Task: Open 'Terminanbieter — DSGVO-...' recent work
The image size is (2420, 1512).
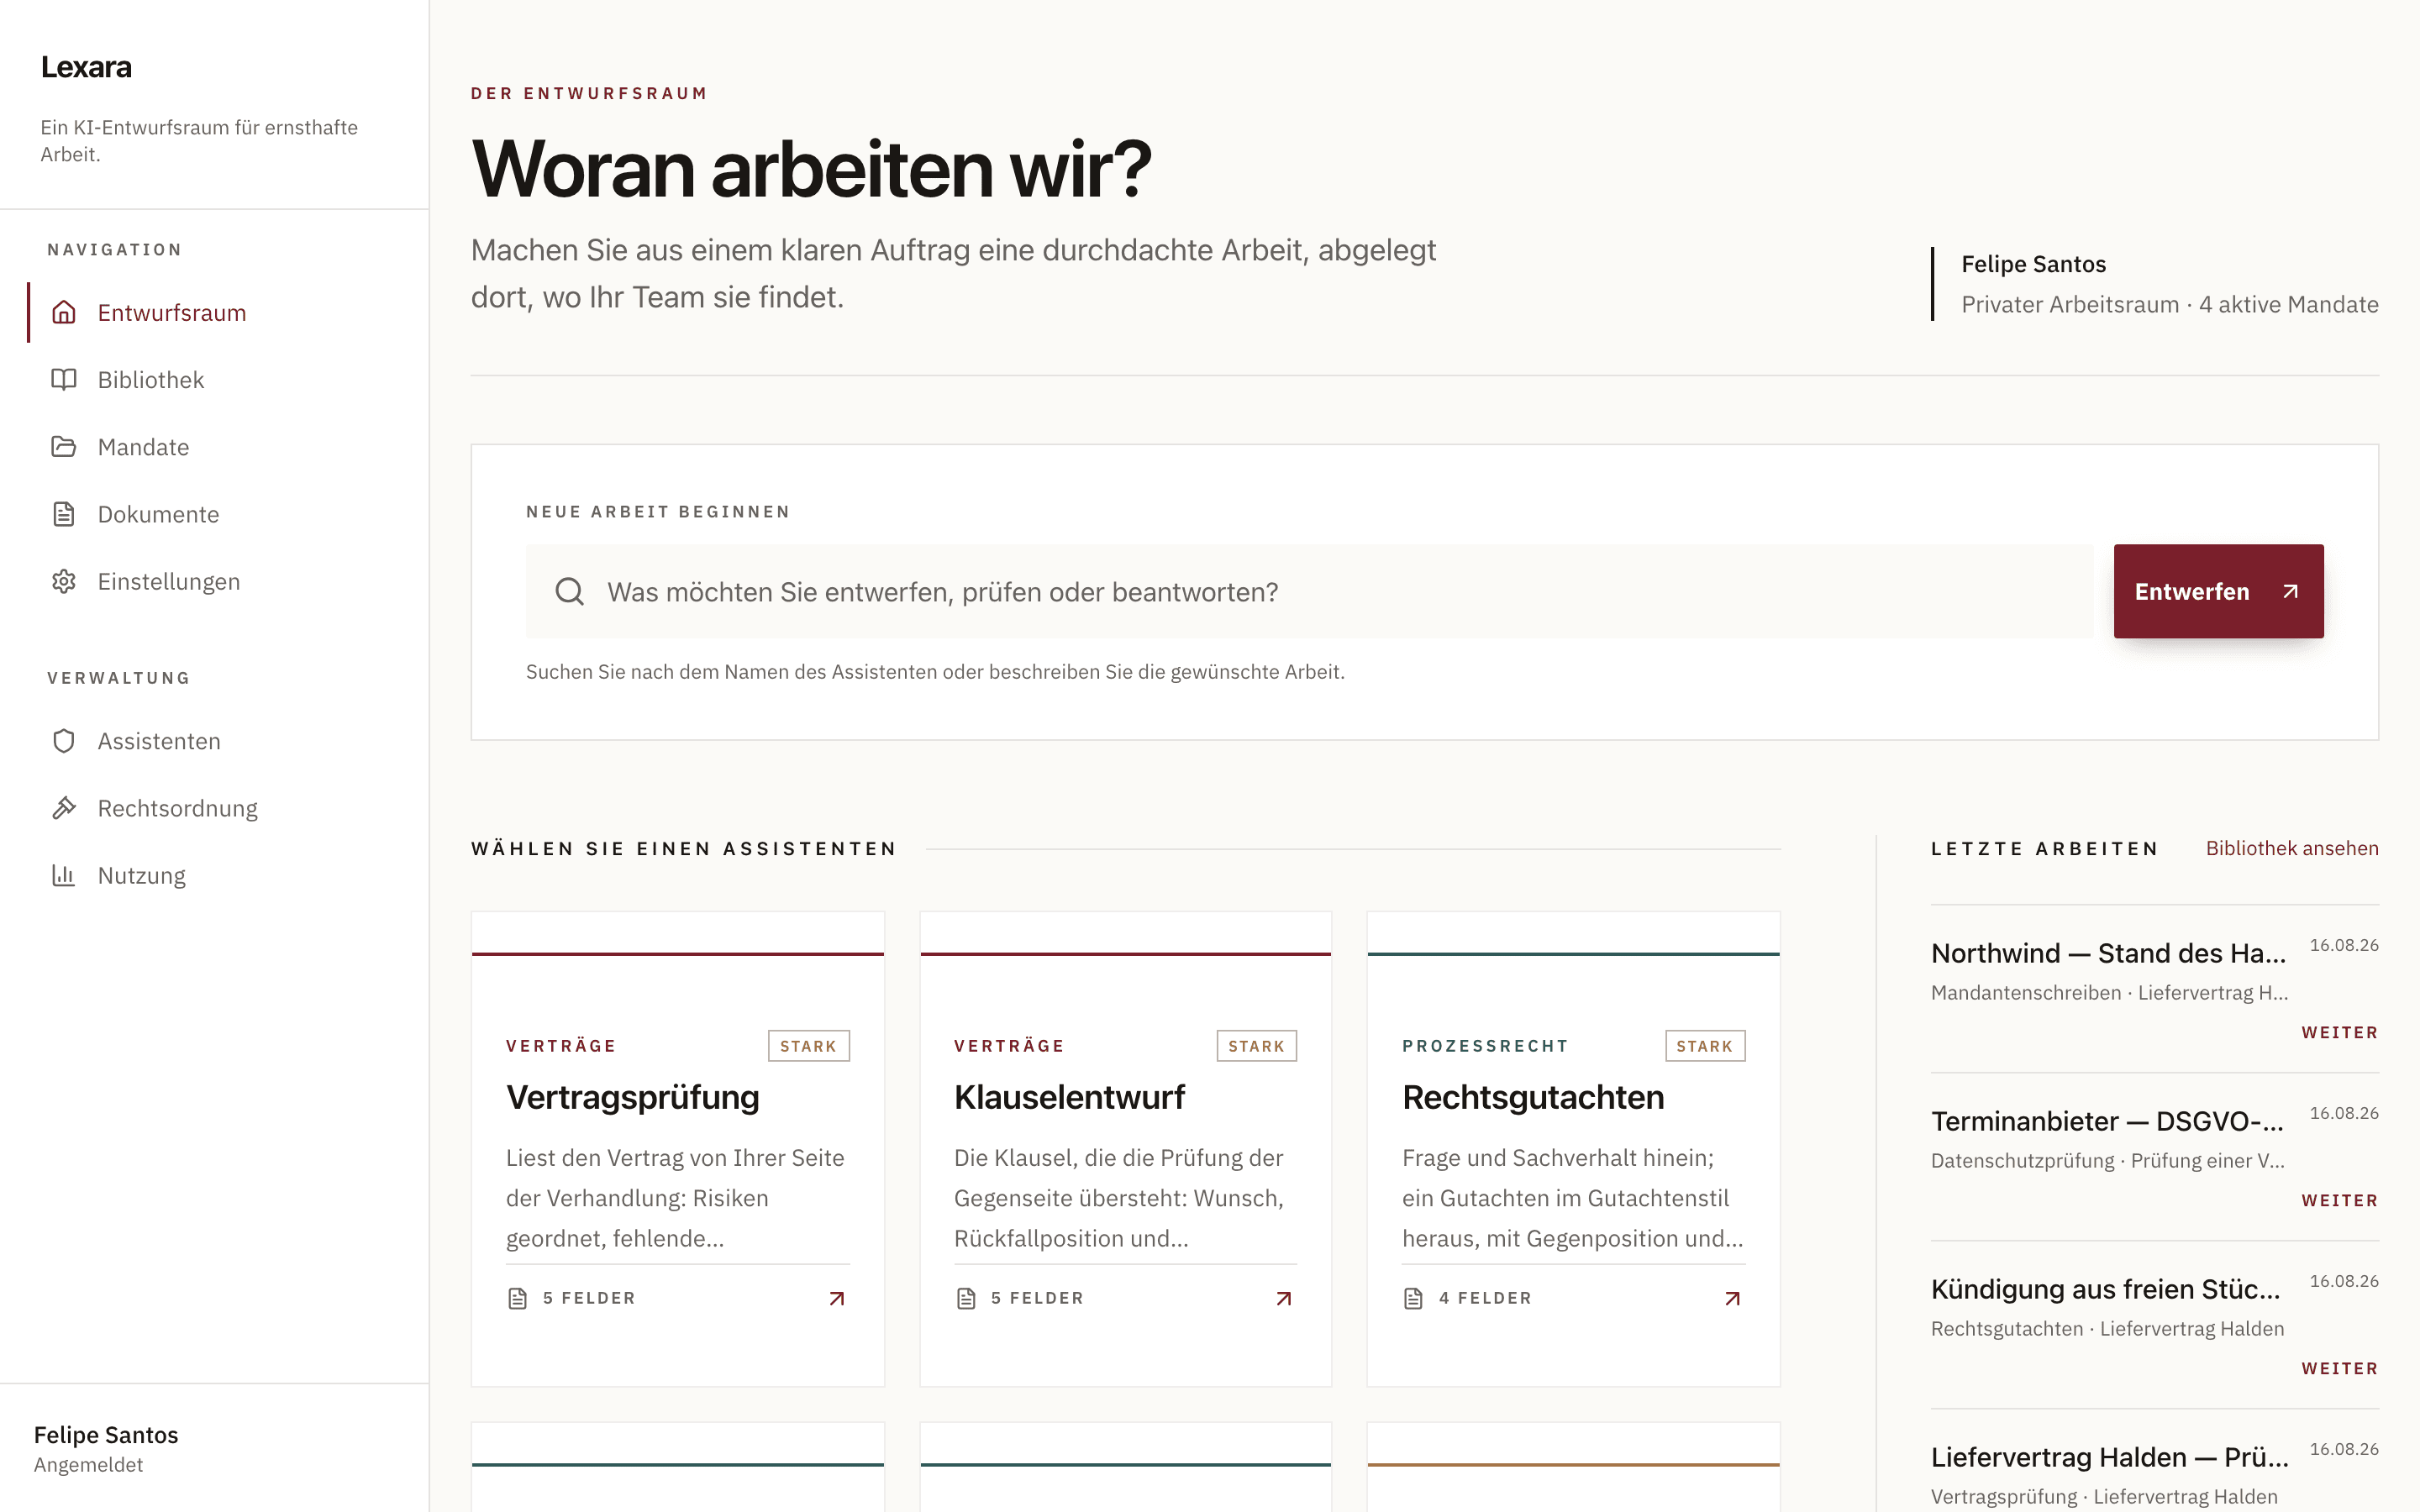Action: [x=2108, y=1121]
